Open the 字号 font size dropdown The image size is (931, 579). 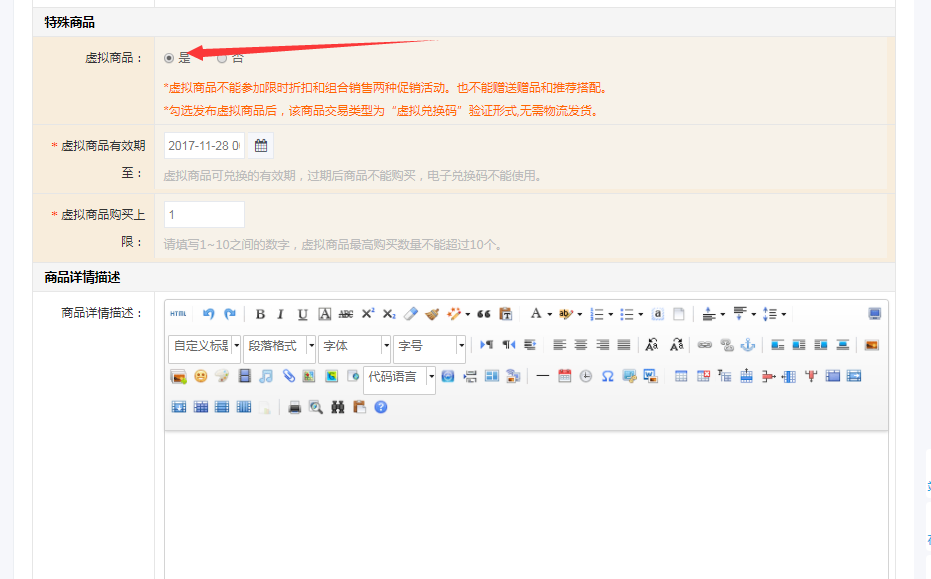[x=461, y=345]
